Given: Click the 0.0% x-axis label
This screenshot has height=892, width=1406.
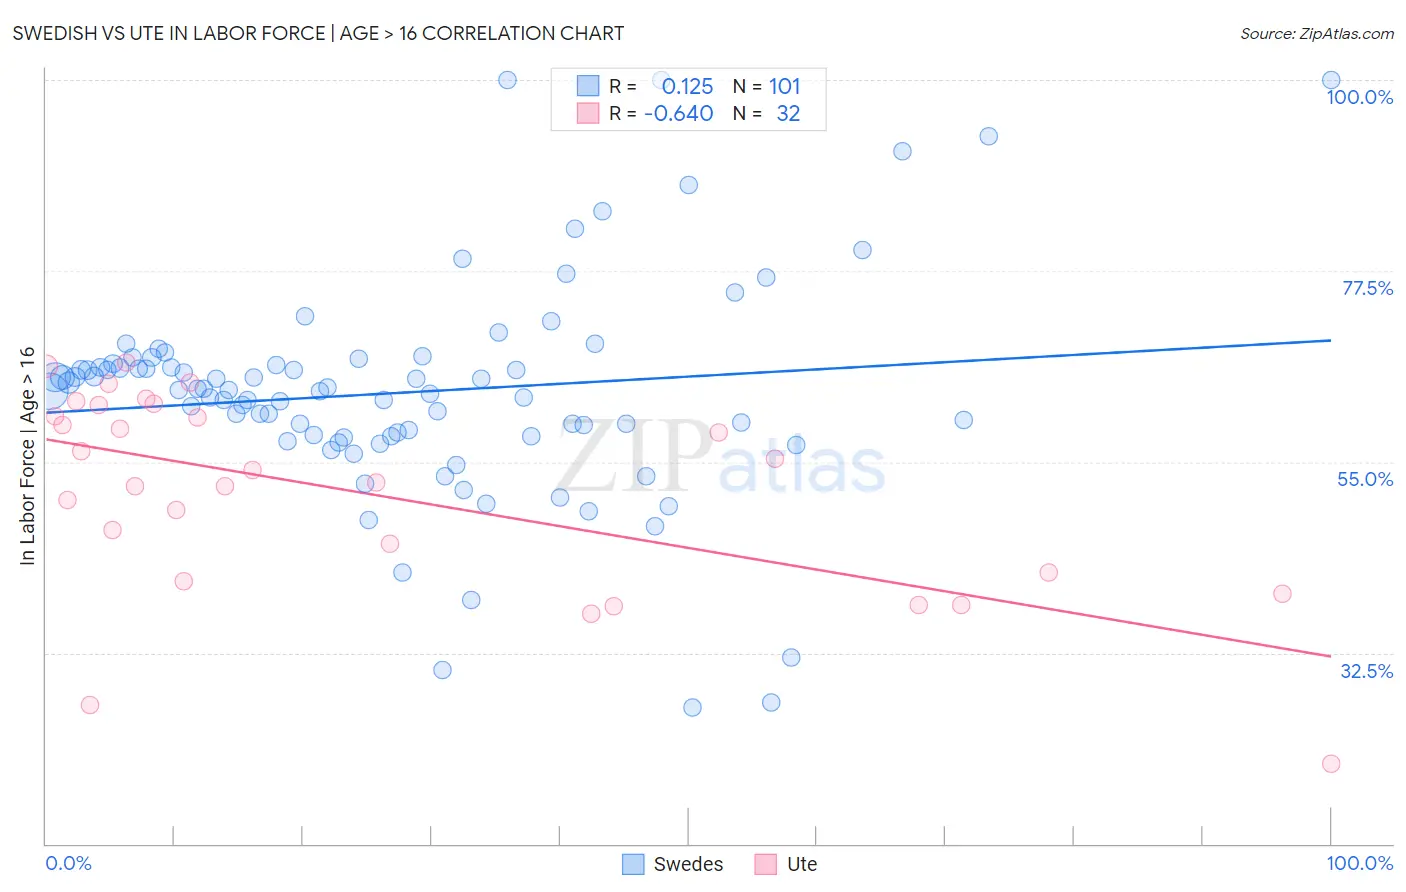Looking at the screenshot, I should [x=69, y=863].
